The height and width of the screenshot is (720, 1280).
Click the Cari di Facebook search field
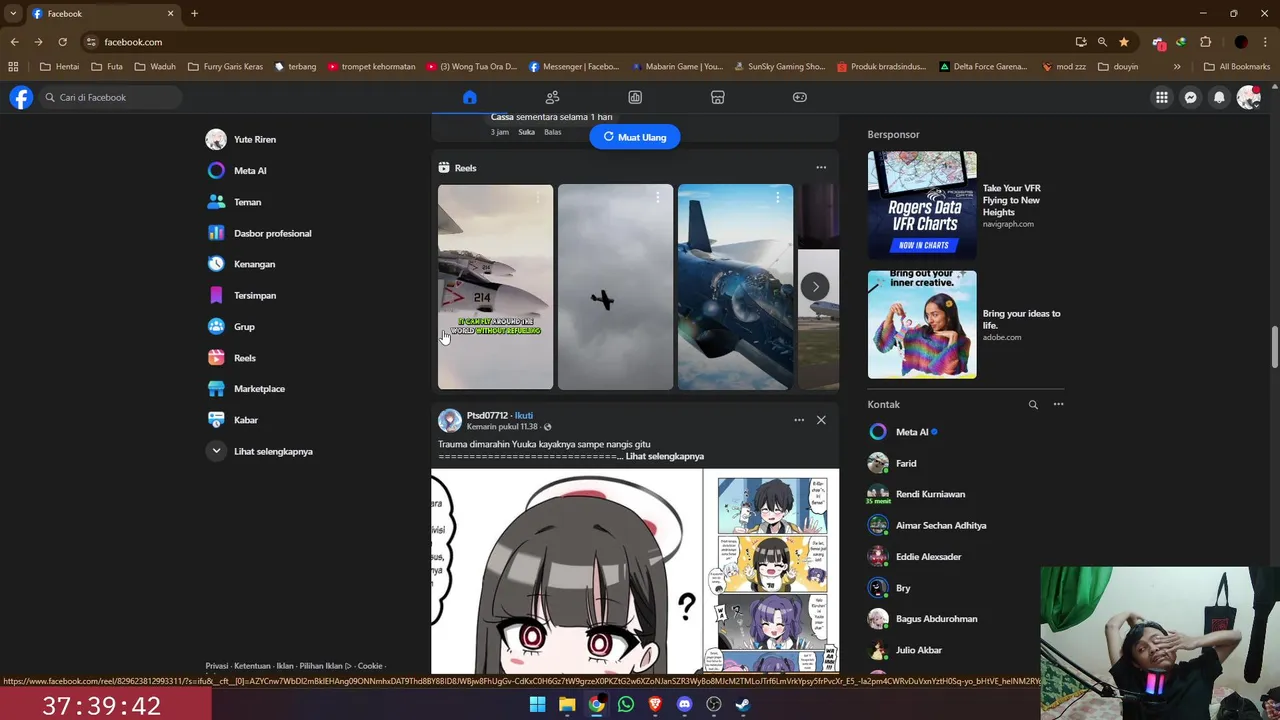111,97
